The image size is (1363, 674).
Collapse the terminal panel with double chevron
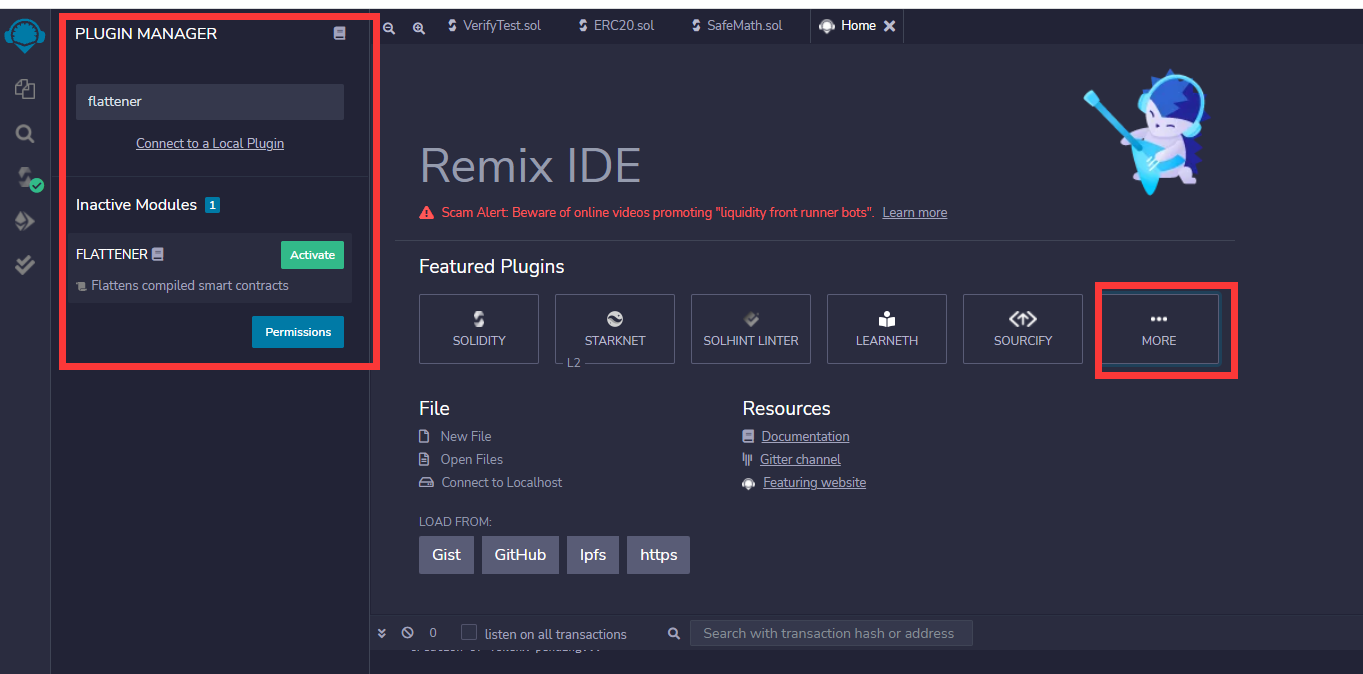coord(382,633)
